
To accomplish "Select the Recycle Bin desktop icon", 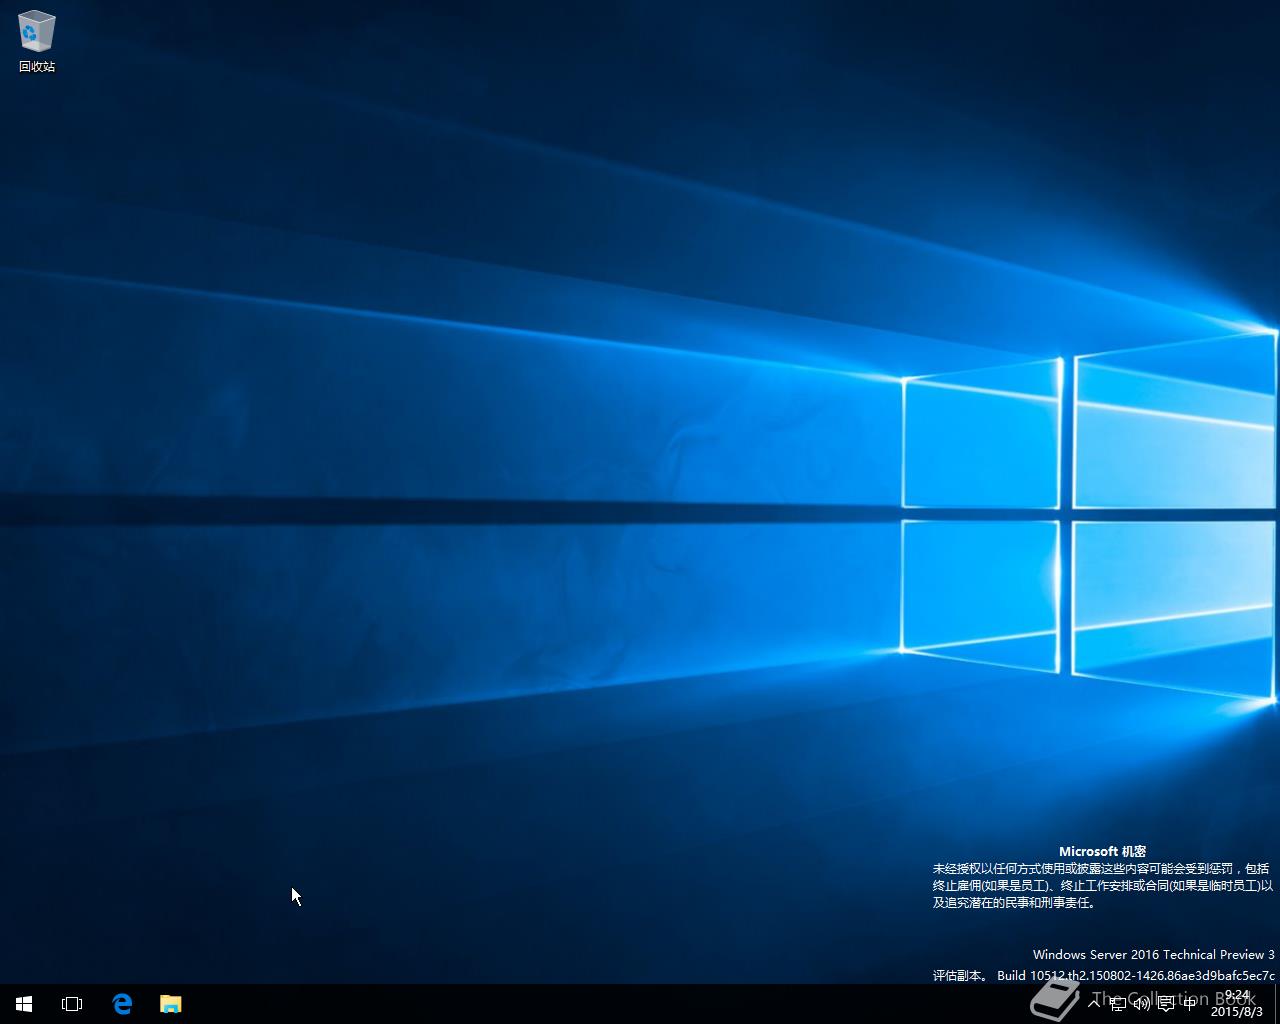I will 37,42.
